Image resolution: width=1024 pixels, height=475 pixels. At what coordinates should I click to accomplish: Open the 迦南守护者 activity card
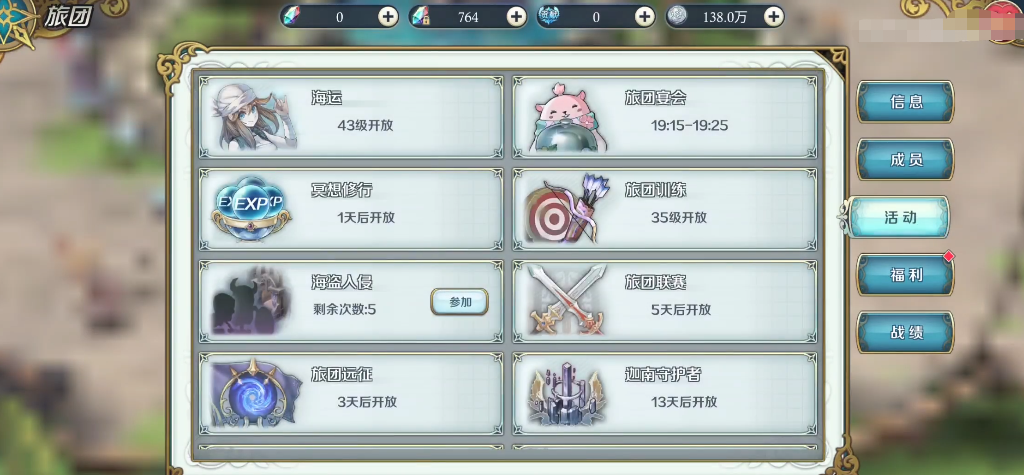665,393
